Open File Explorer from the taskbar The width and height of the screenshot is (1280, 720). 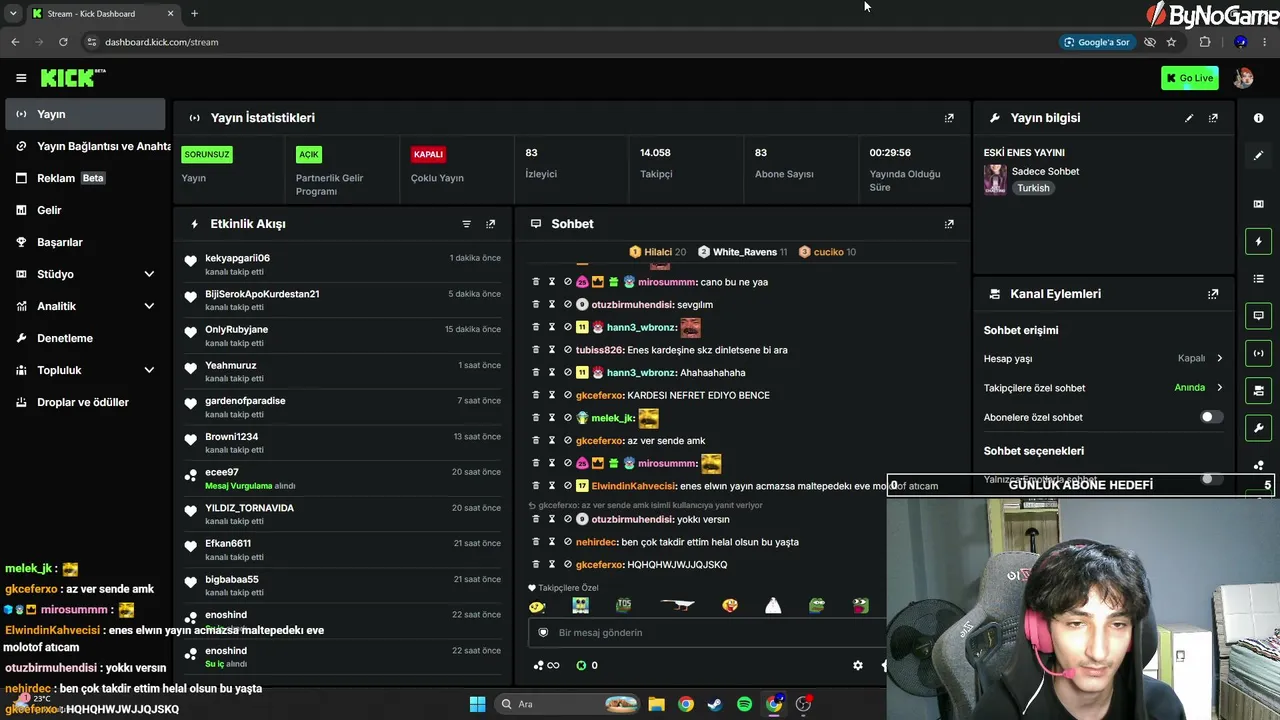[656, 704]
